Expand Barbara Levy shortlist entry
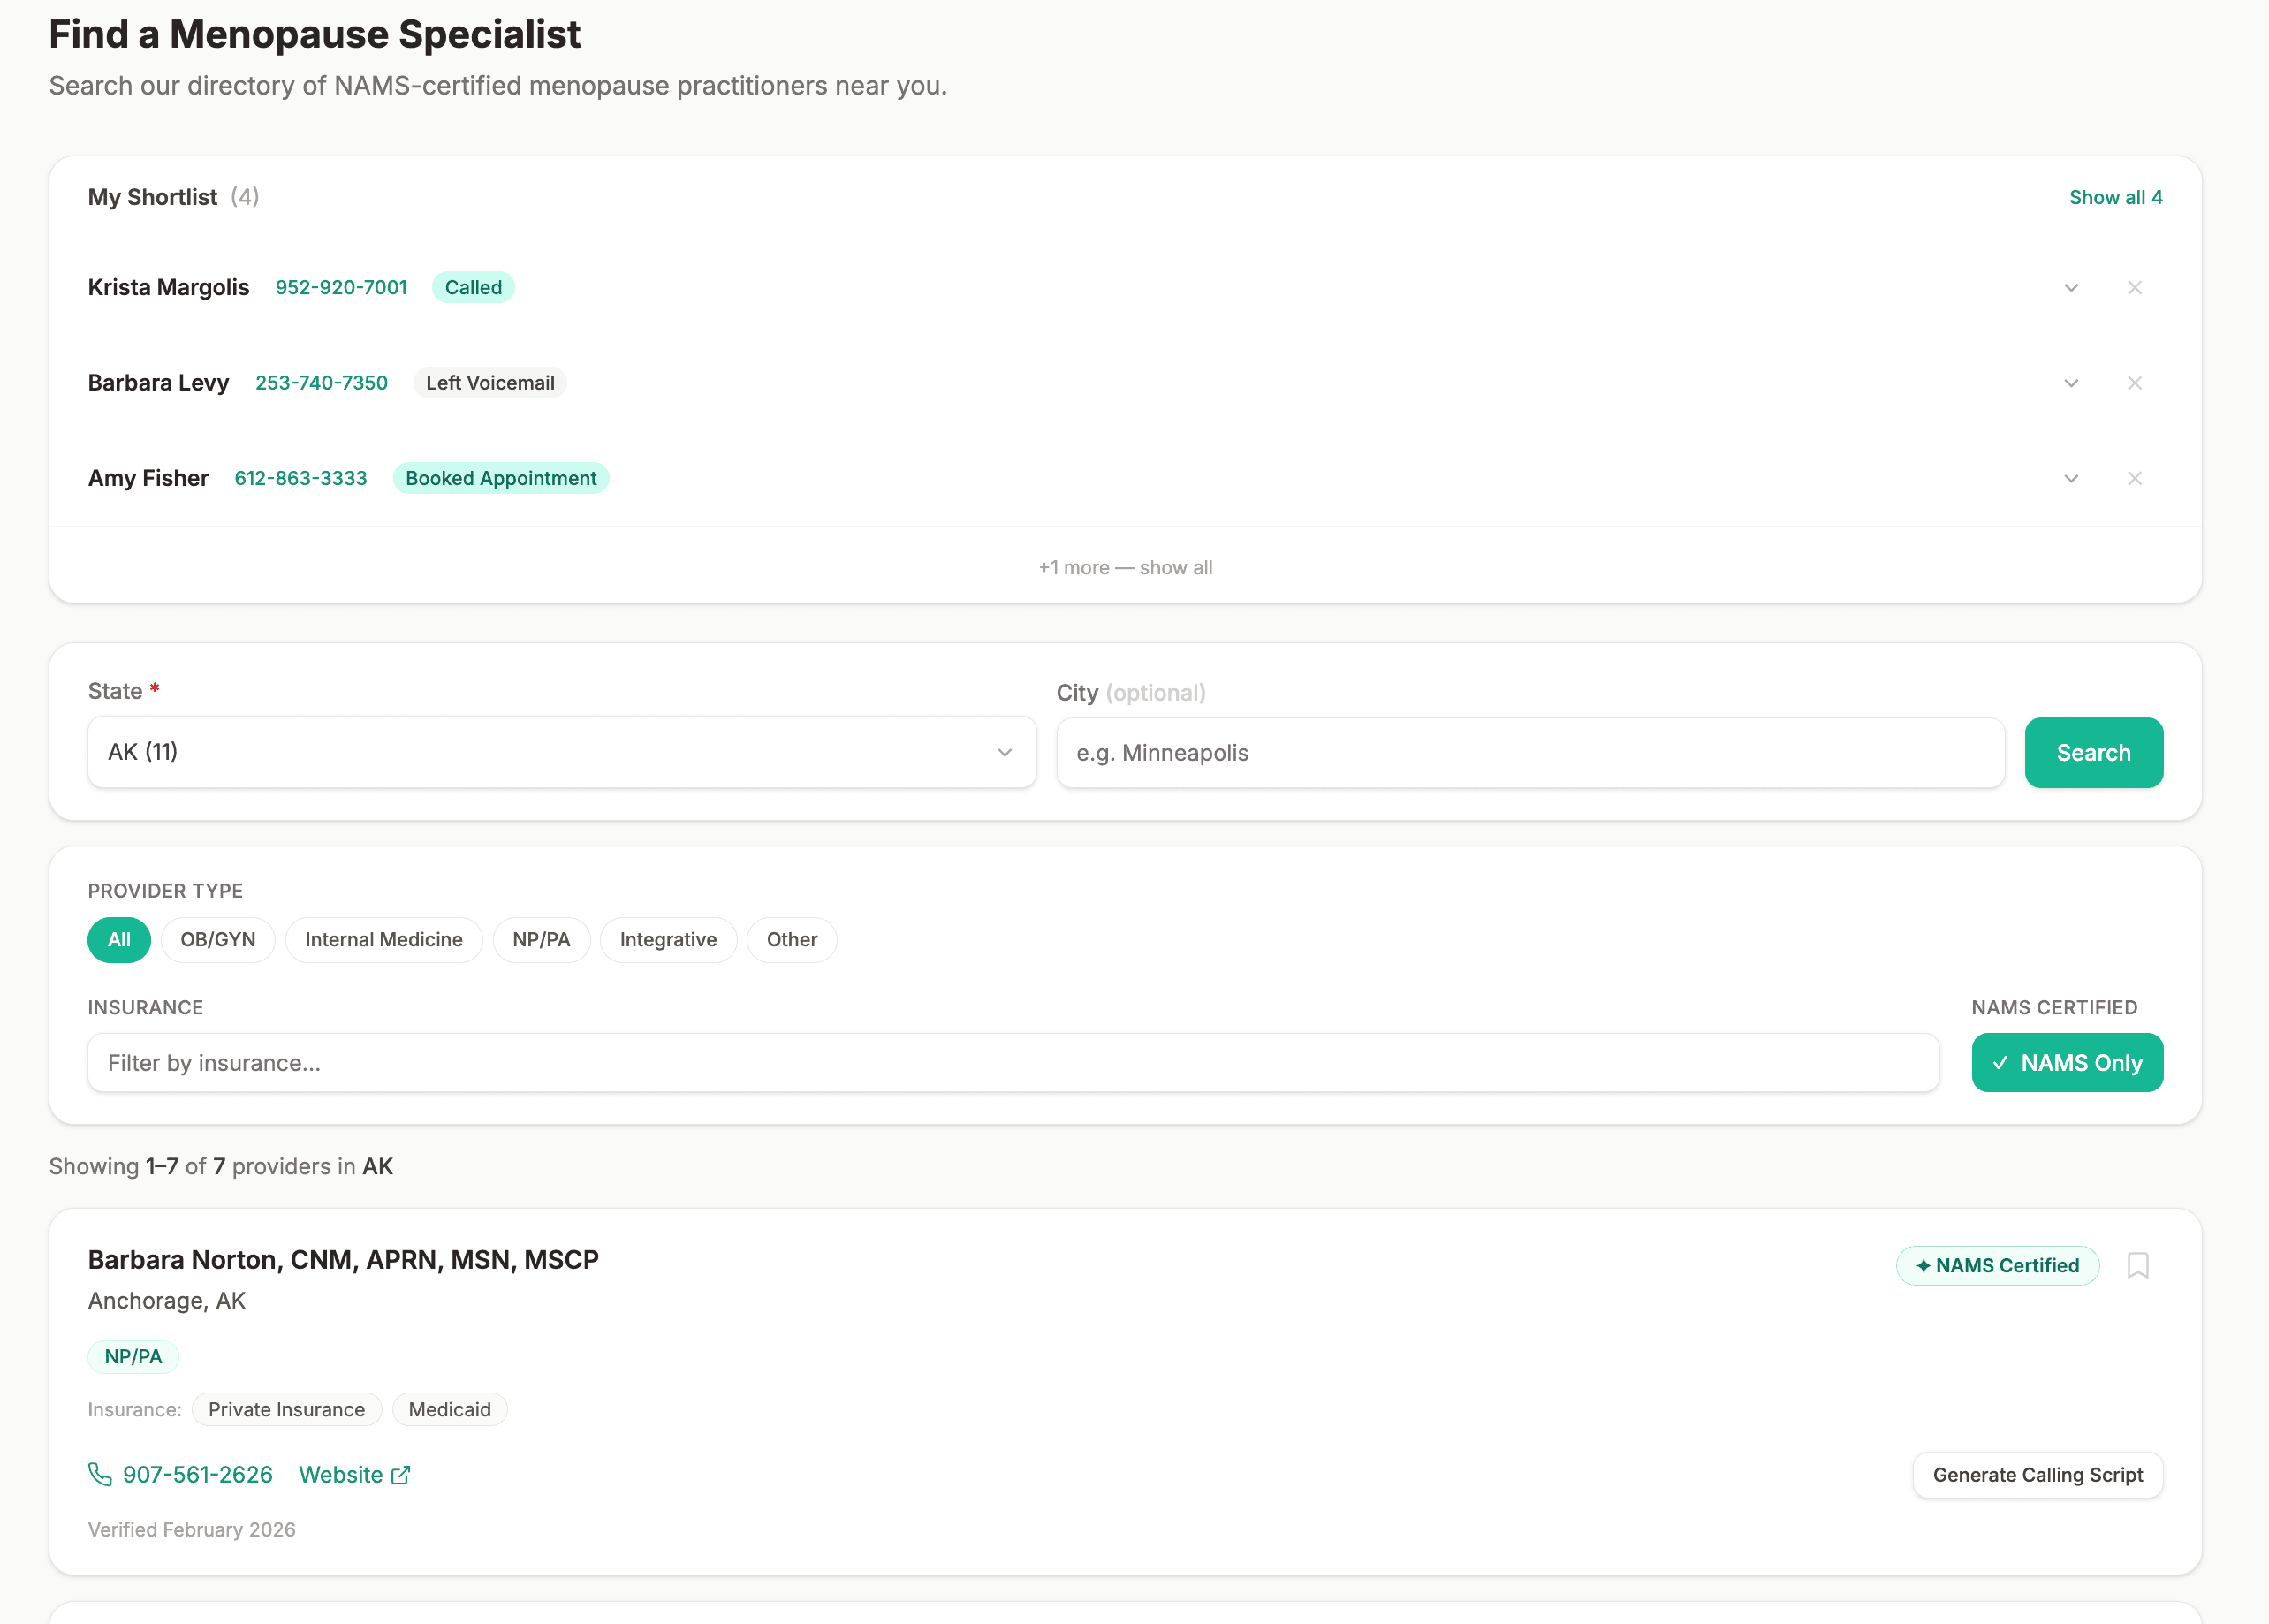2269x1624 pixels. [x=2071, y=383]
